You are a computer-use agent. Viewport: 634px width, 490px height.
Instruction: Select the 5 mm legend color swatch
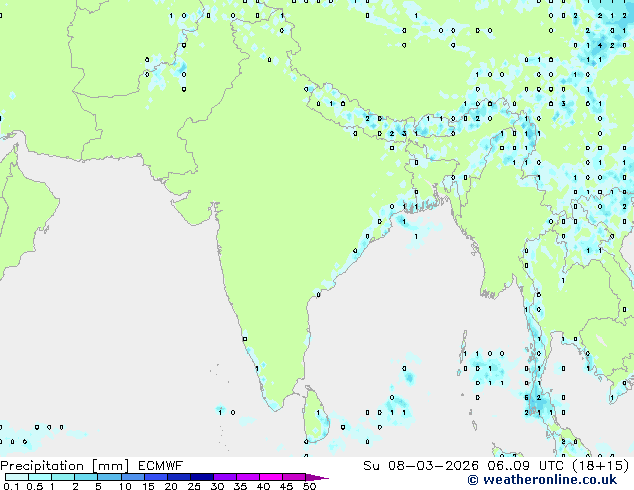pos(109,477)
